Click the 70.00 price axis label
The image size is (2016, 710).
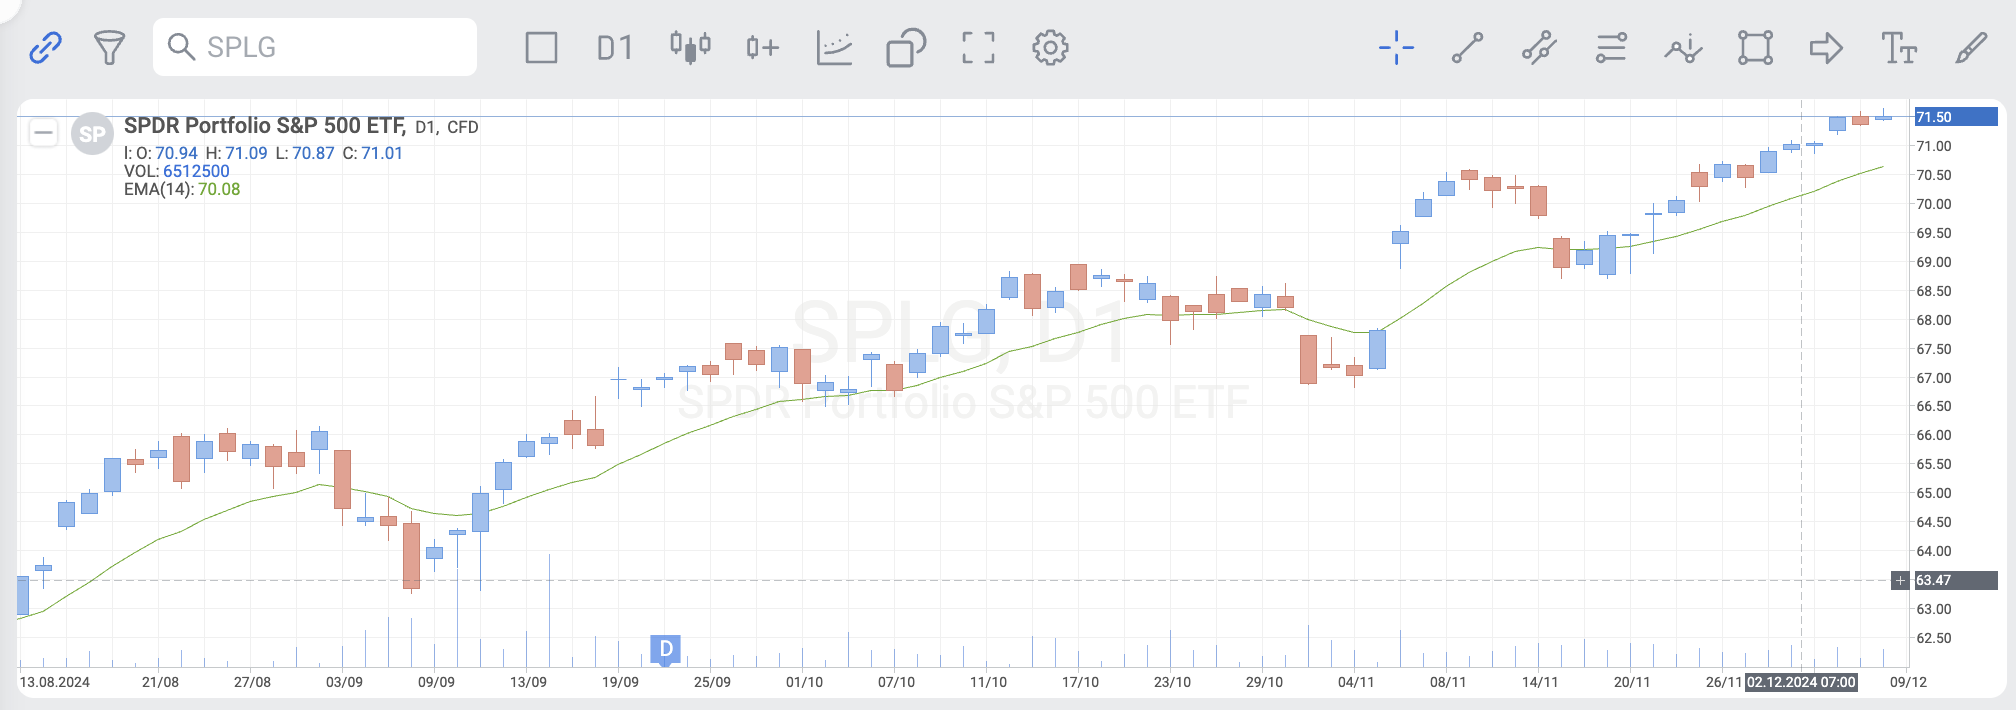tap(1934, 204)
